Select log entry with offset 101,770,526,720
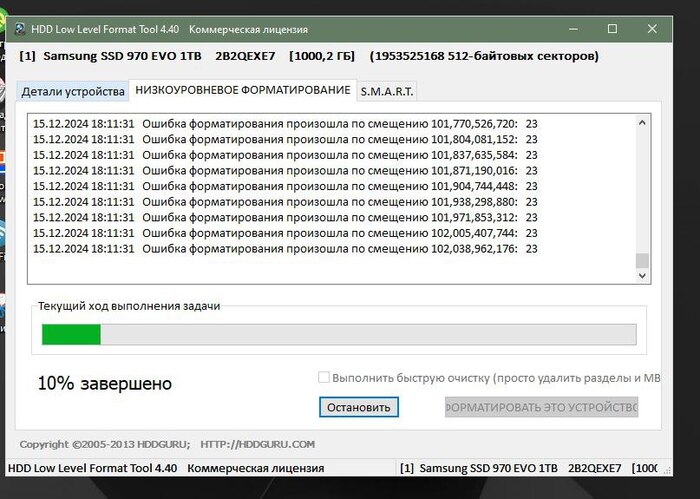The image size is (700, 499). (285, 125)
